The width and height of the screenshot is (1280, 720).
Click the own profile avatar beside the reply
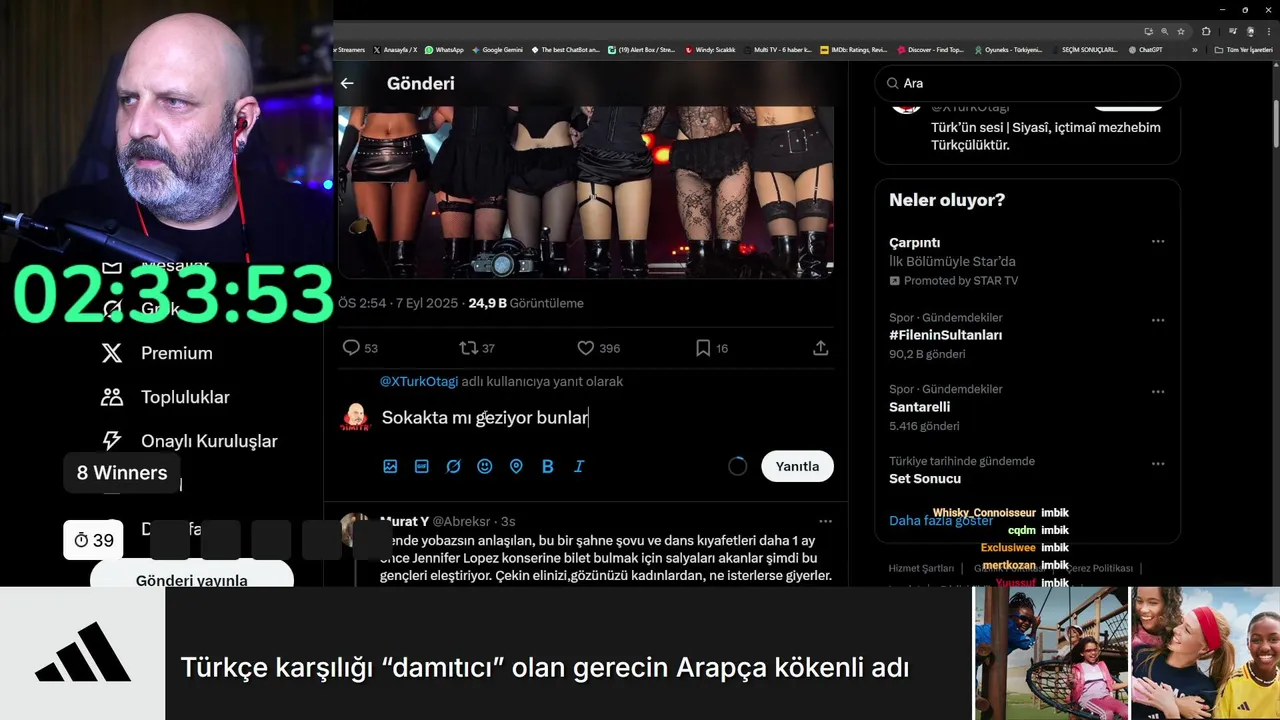(x=355, y=417)
